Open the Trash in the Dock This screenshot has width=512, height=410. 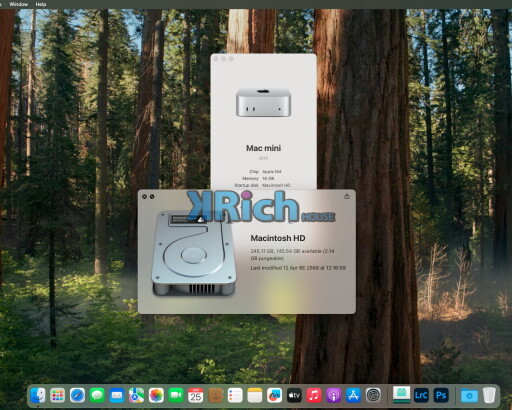point(489,396)
